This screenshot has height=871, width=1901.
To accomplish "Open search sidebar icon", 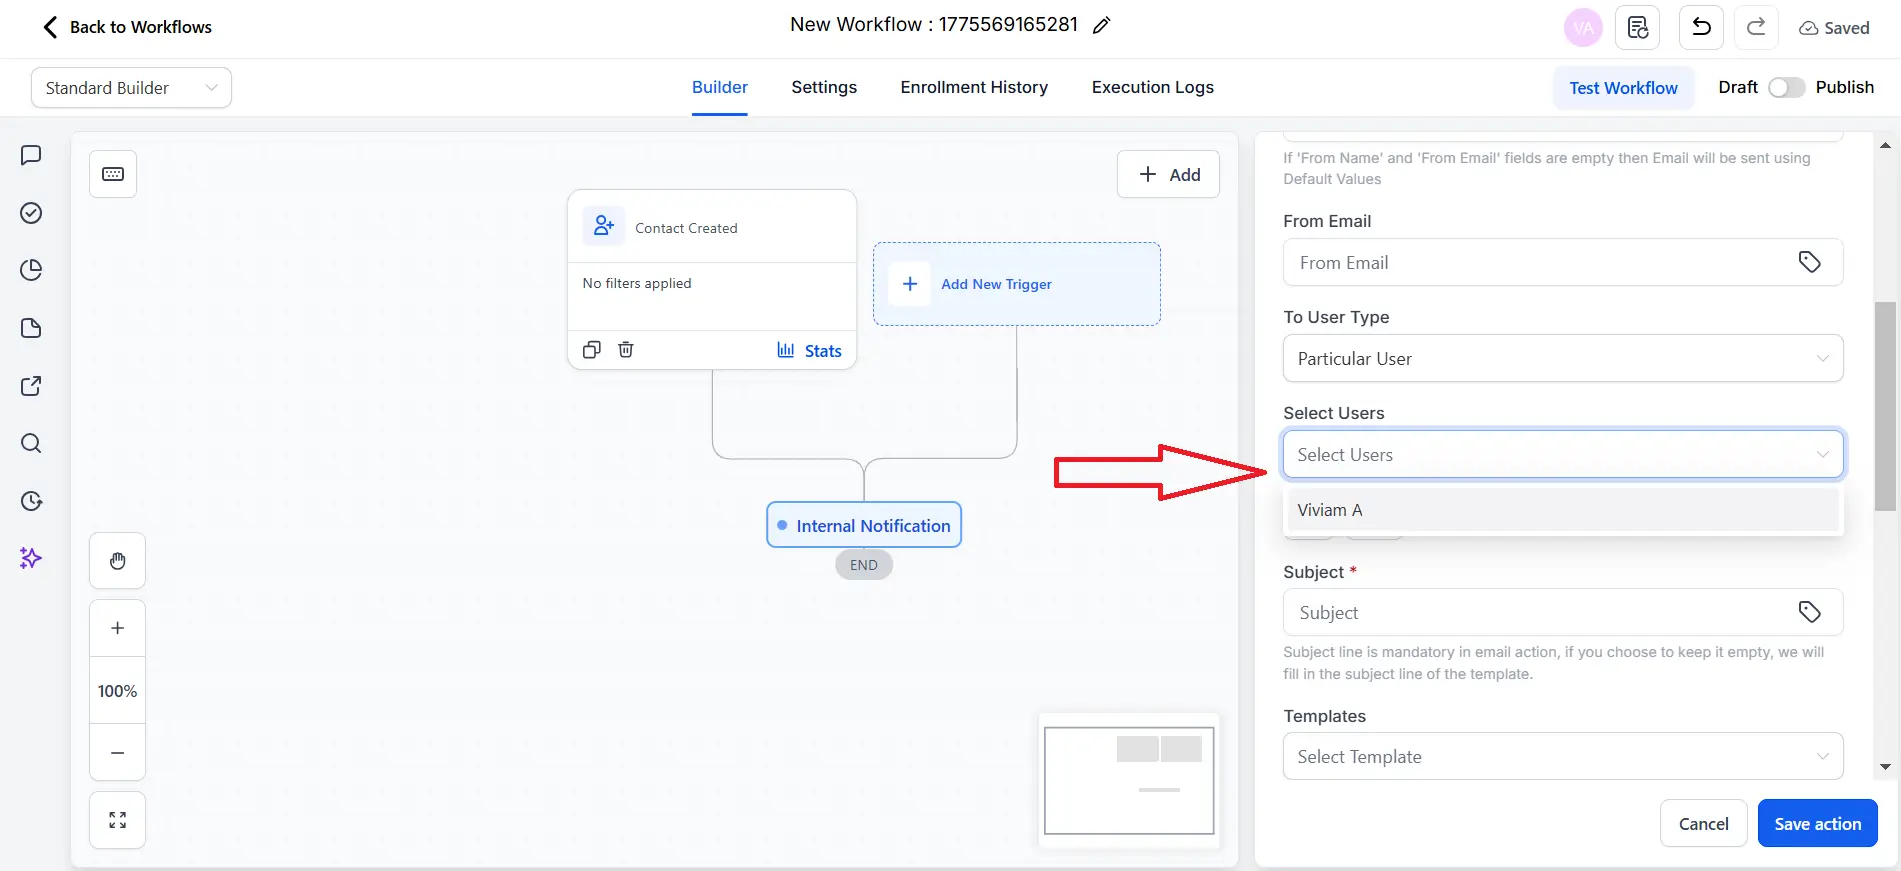I will pos(31,443).
